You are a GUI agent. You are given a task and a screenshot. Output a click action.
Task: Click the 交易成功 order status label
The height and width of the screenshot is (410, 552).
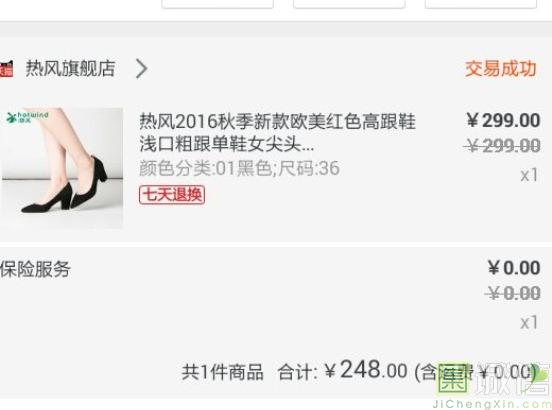pyautogui.click(x=501, y=68)
